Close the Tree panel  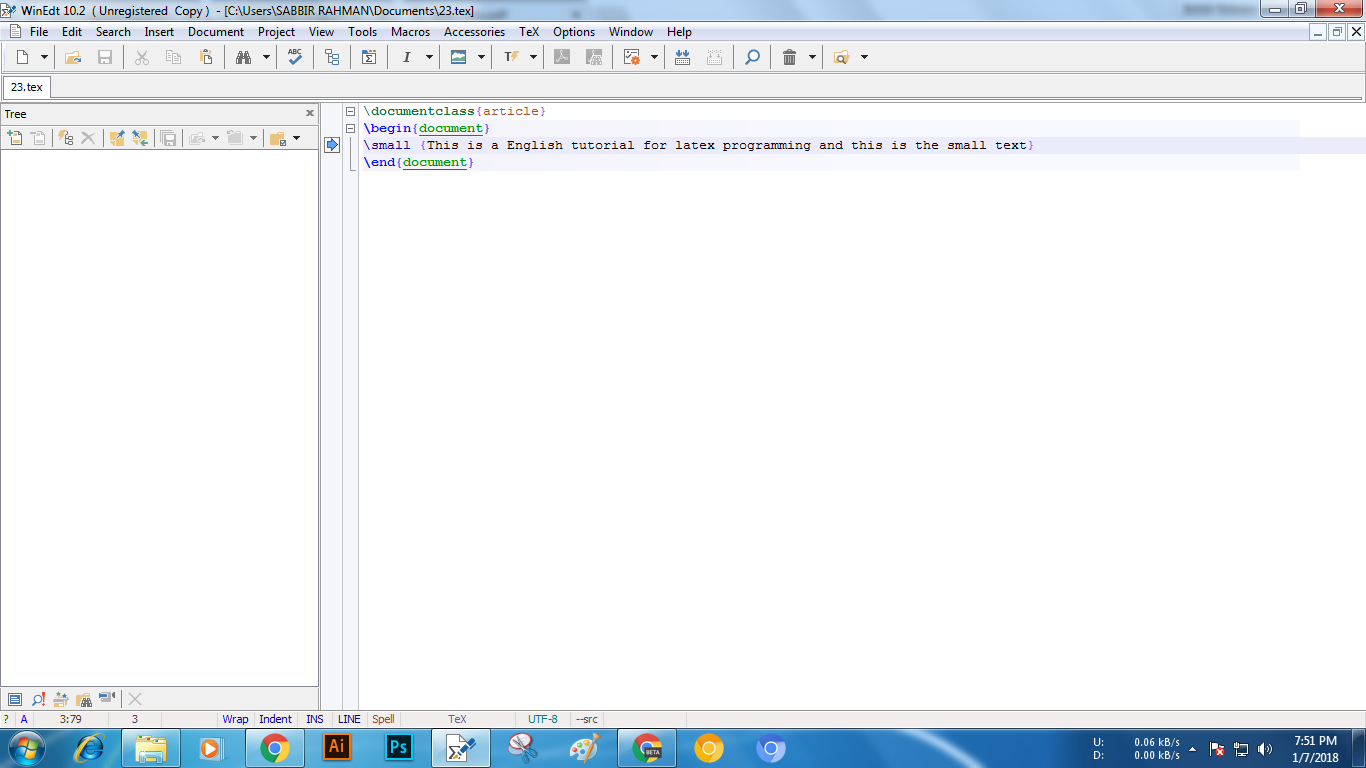coord(309,114)
